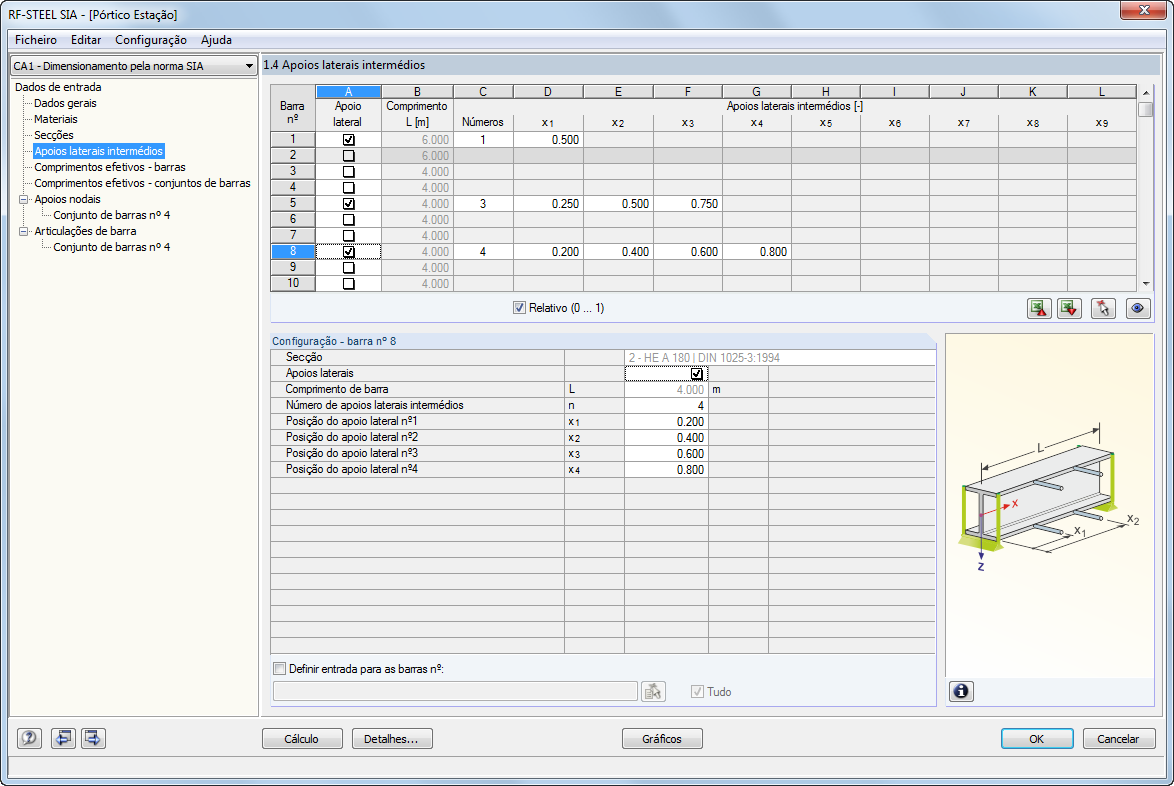Toggle the Relativo (0 ... 1) checkbox
1174x786 pixels.
519,308
